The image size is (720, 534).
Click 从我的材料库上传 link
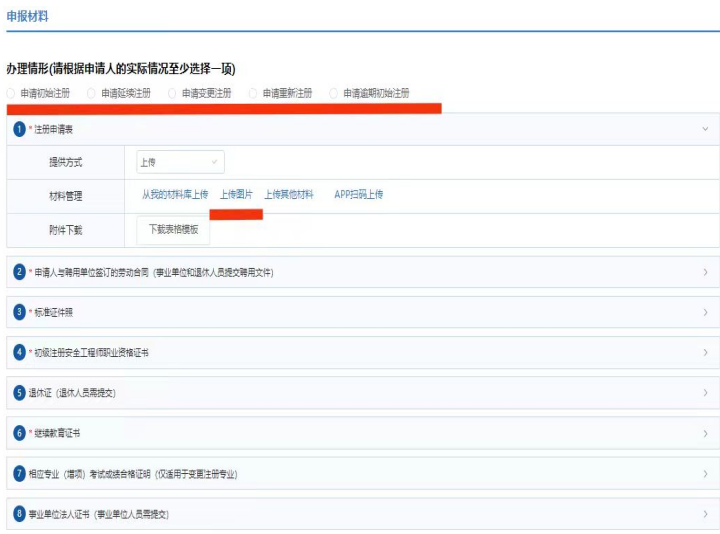pos(175,195)
